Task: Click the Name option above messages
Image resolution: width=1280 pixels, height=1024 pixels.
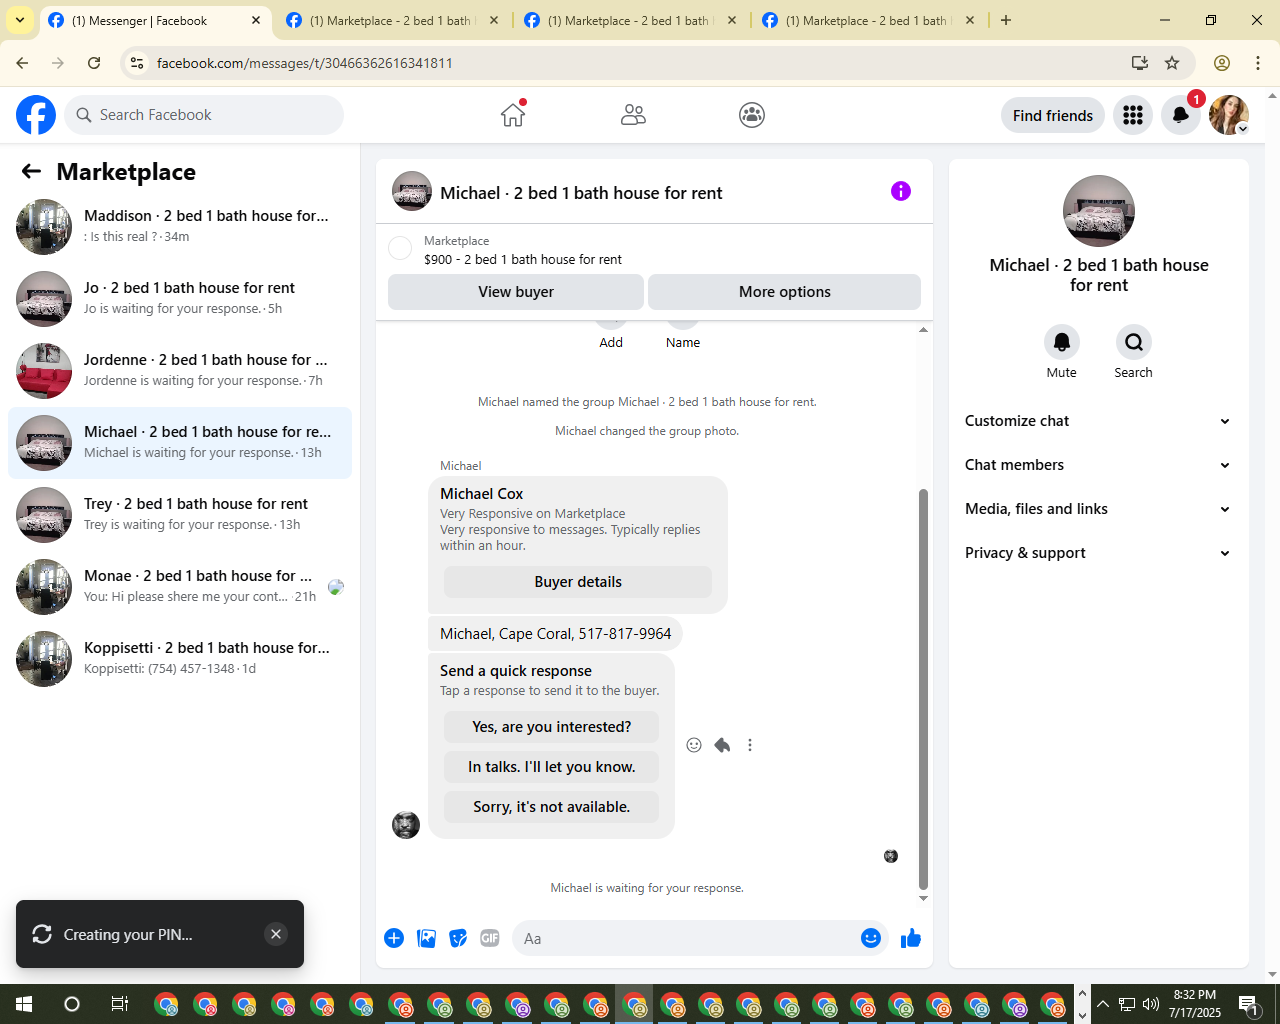Action: pos(683,342)
